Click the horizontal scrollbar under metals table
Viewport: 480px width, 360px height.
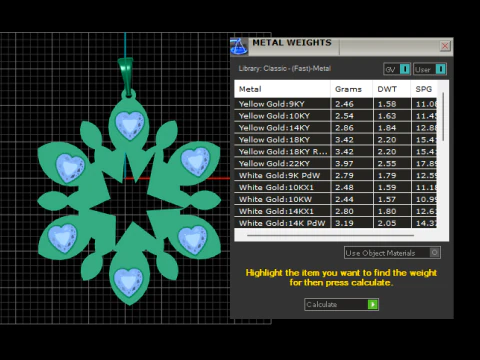point(330,235)
